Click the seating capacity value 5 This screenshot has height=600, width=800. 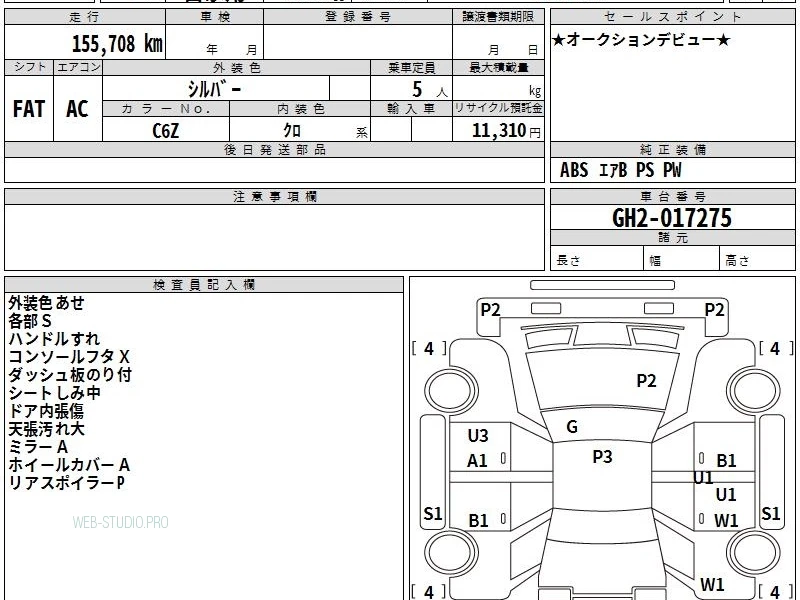tap(417, 89)
